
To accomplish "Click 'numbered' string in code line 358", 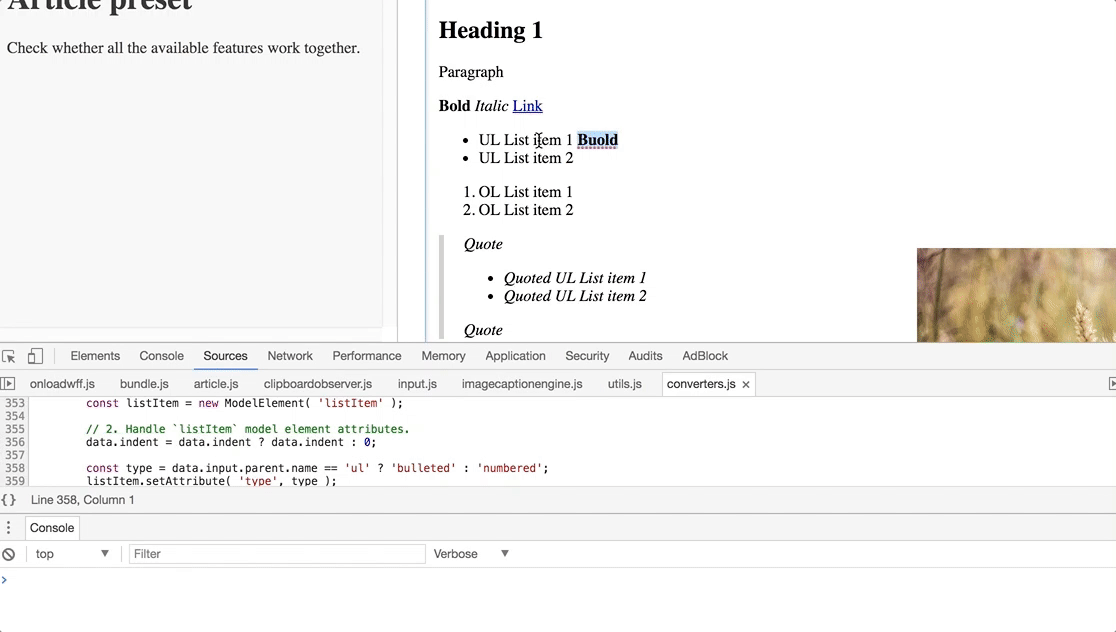I will (510, 468).
